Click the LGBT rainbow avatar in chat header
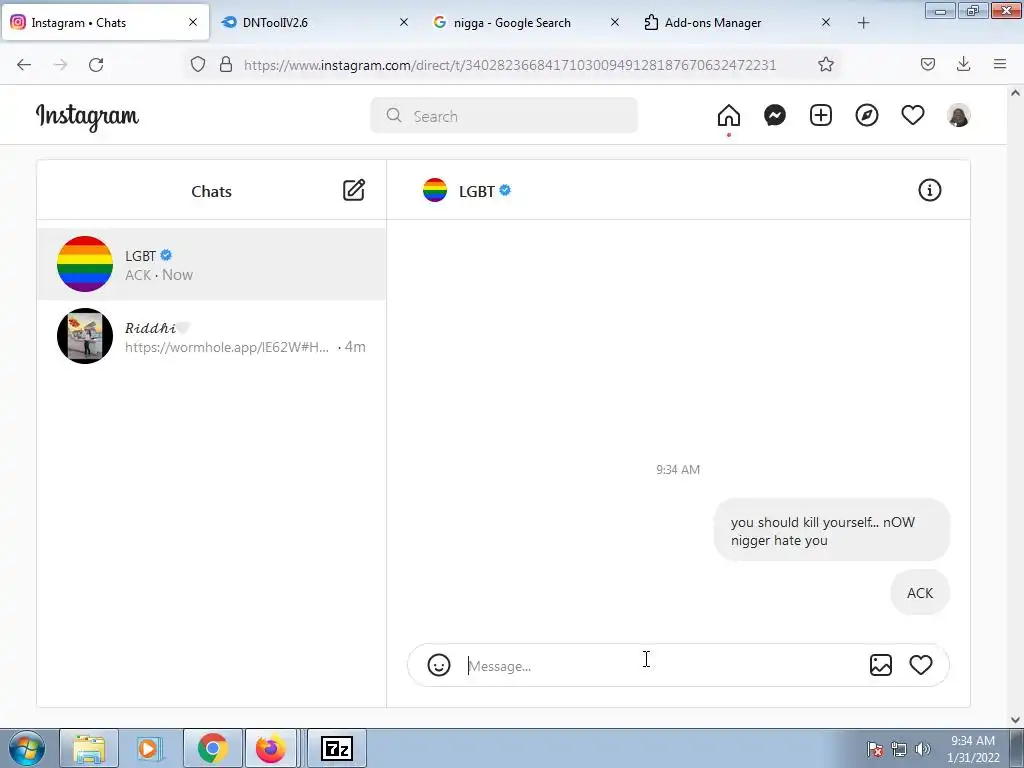Viewport: 1024px width, 768px height. (435, 190)
